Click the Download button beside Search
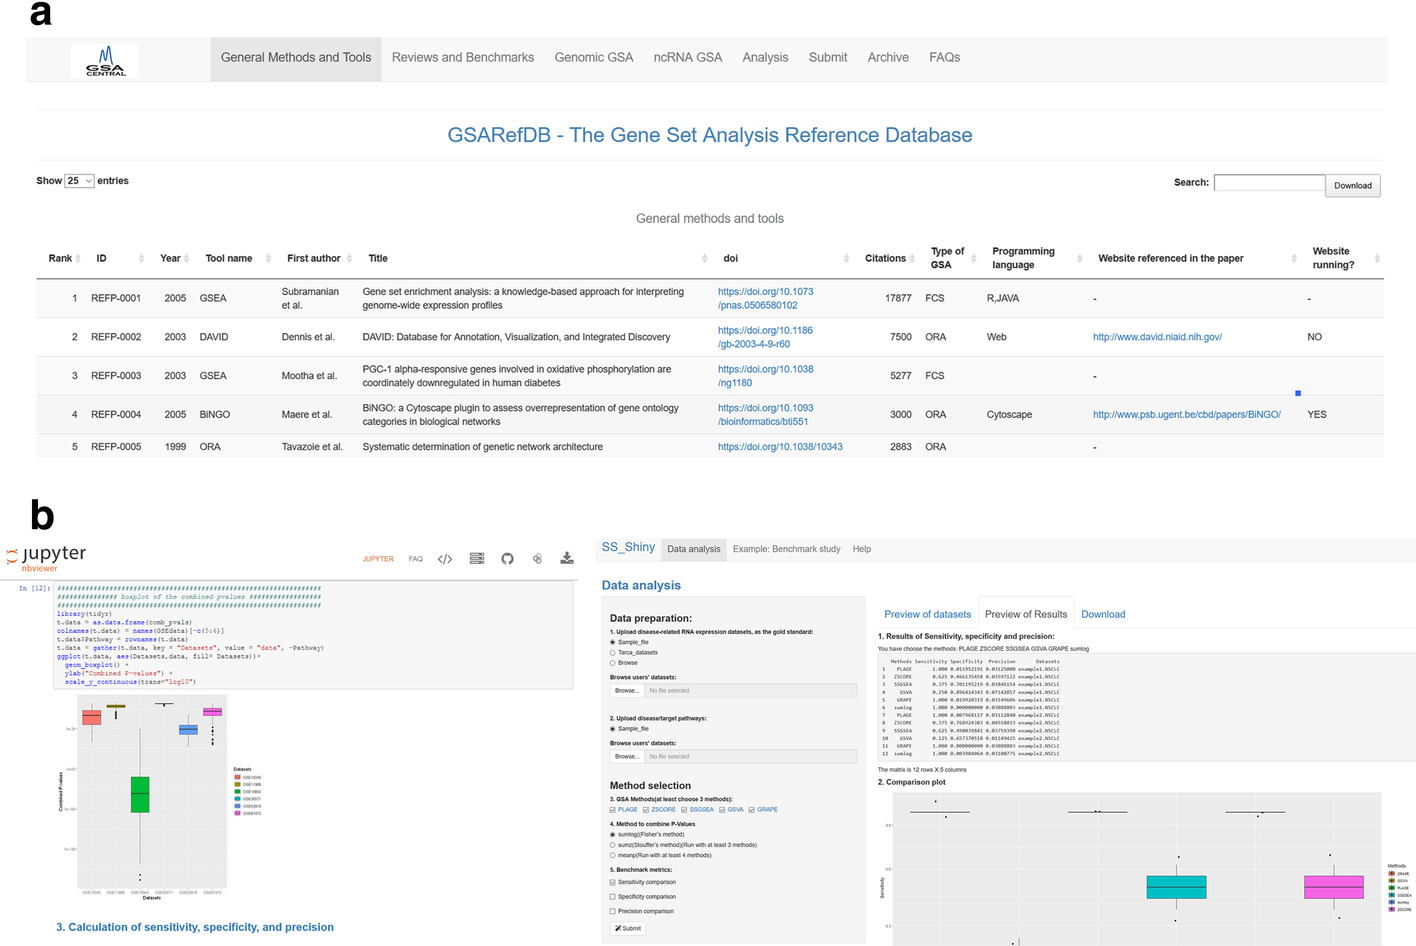 (x=1353, y=185)
